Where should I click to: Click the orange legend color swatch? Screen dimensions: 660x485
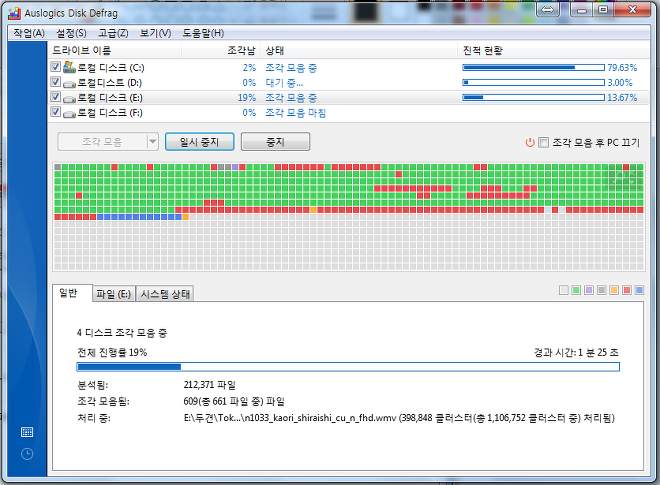tap(614, 290)
